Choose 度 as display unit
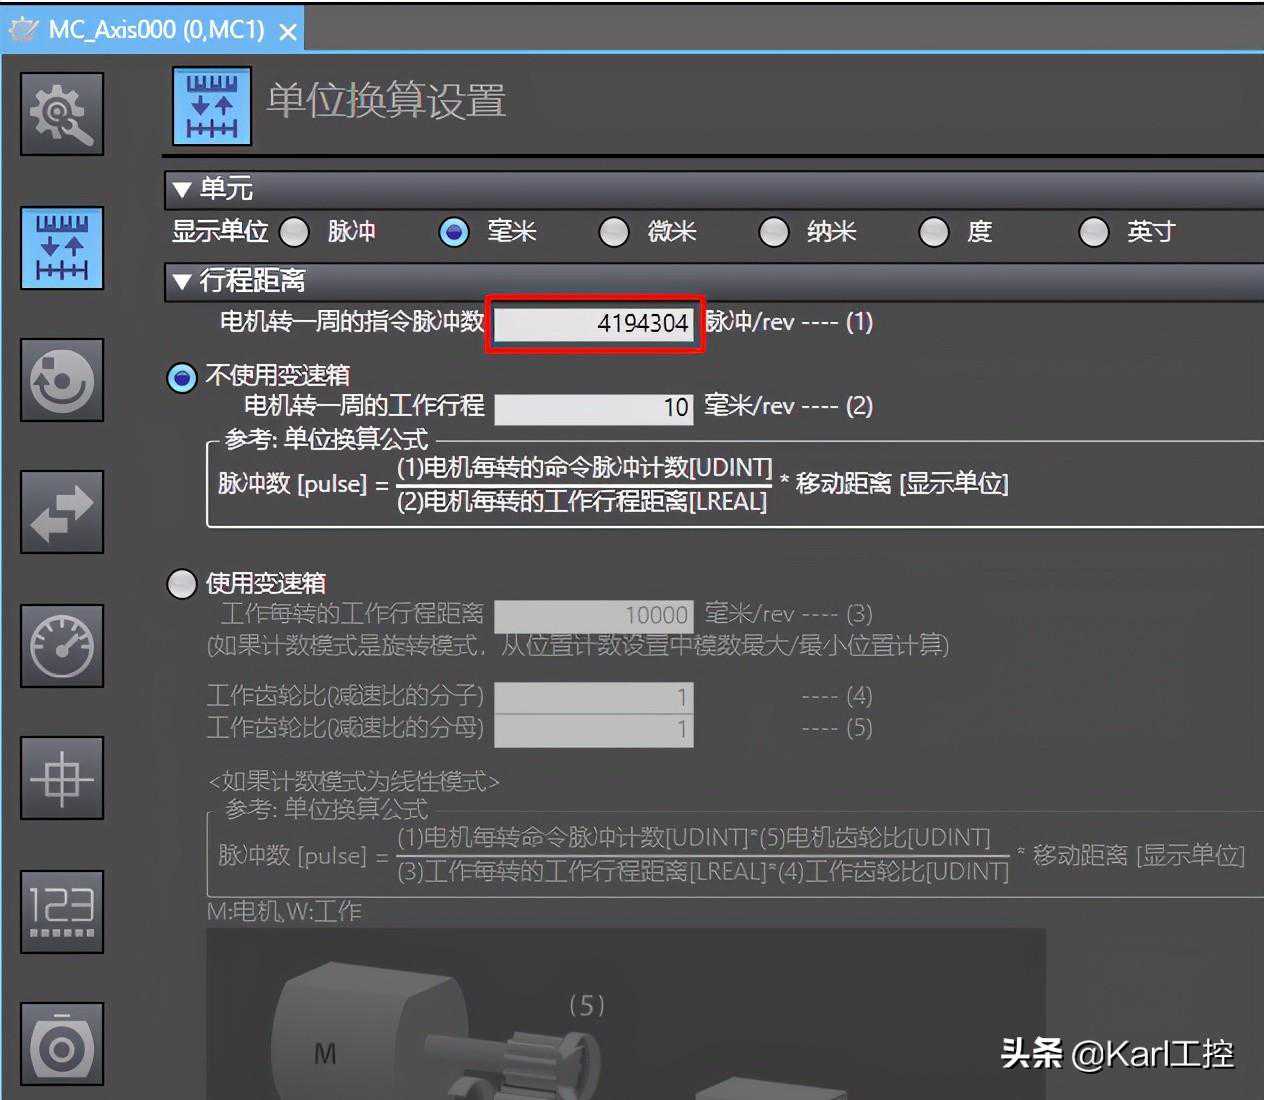Viewport: 1264px width, 1100px height. [x=933, y=232]
